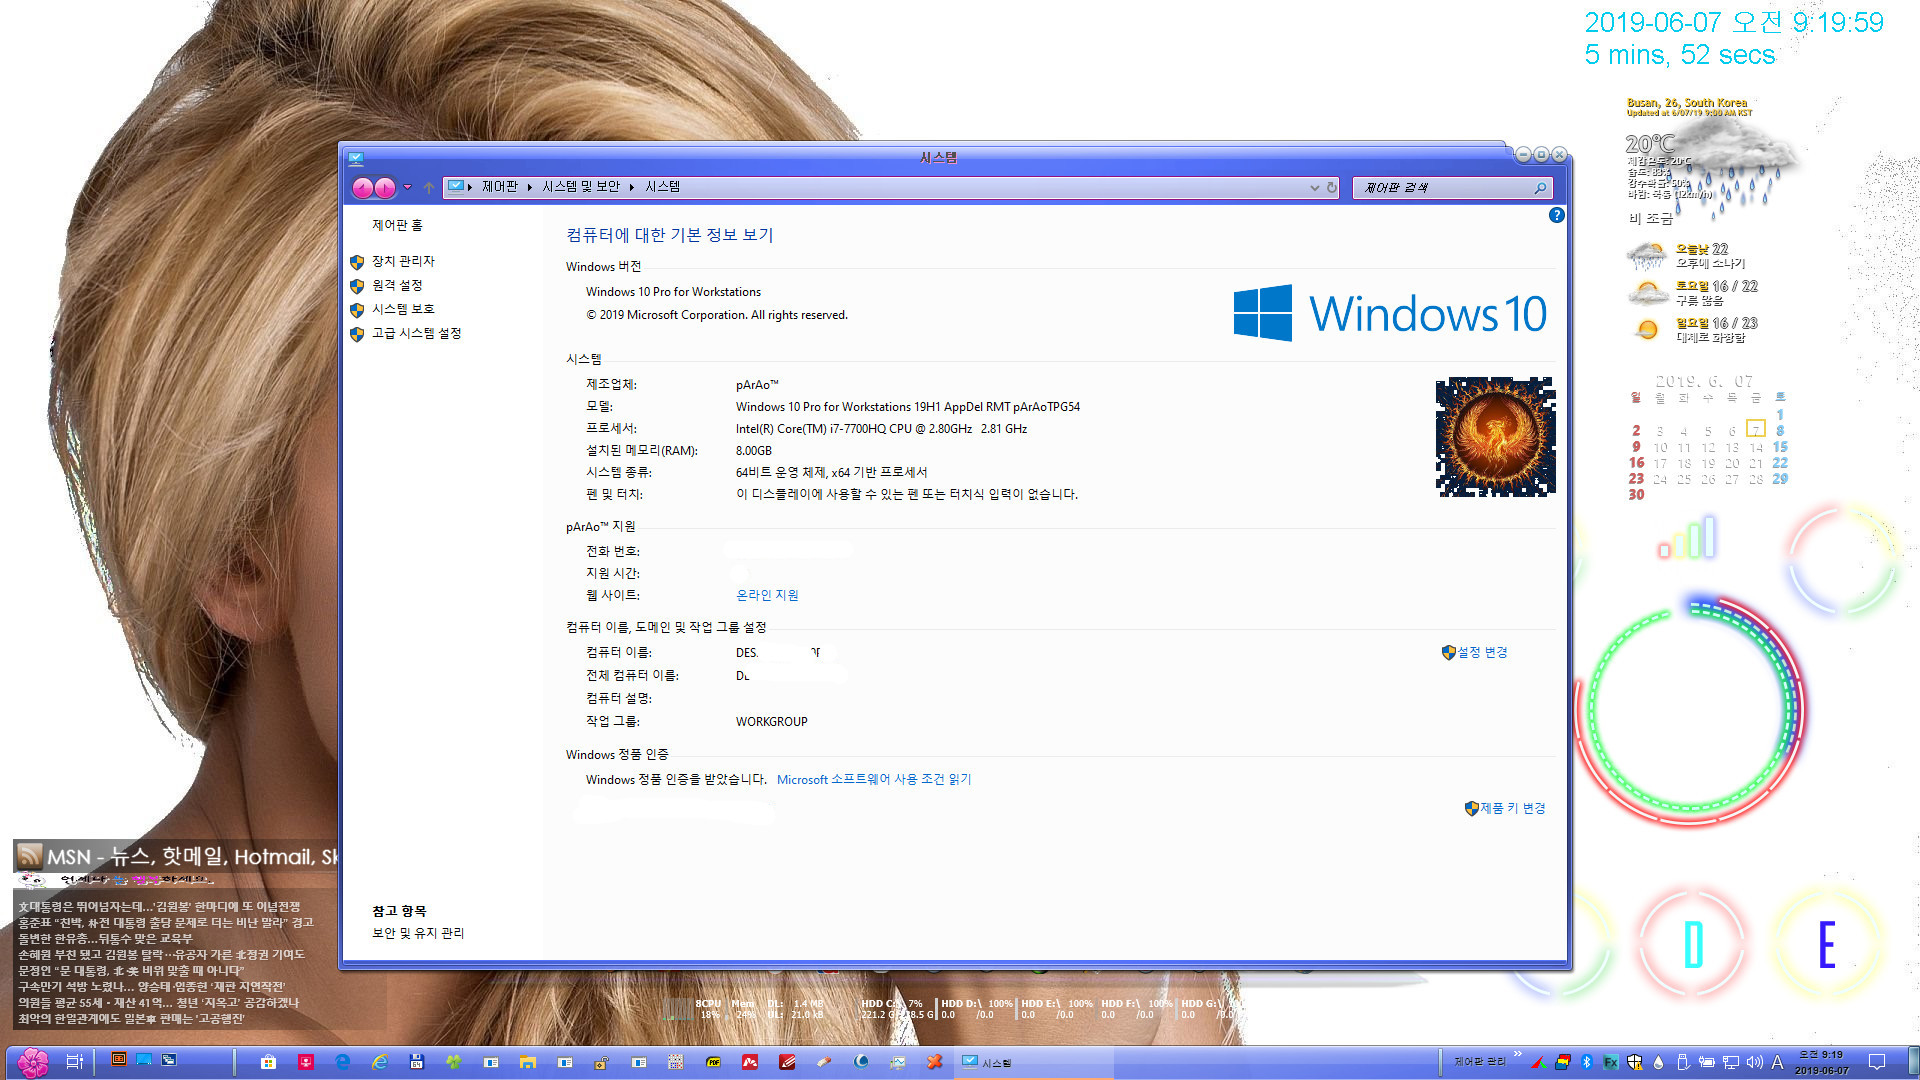The width and height of the screenshot is (1920, 1080).
Task: Expand the chevron after 시스템 및 보안
Action: click(632, 187)
